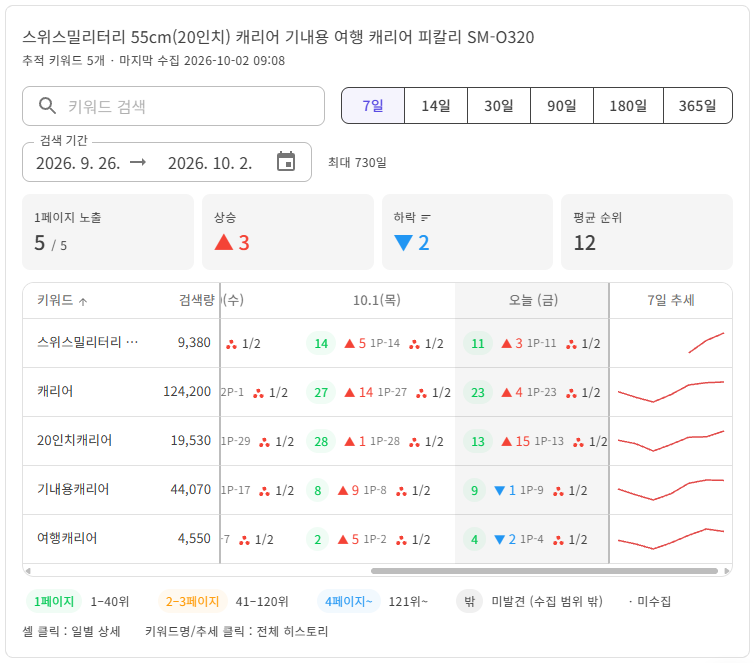Click today's down-arrow change 1 for 기내용캐리어
Image resolution: width=754 pixels, height=663 pixels.
[x=505, y=490]
